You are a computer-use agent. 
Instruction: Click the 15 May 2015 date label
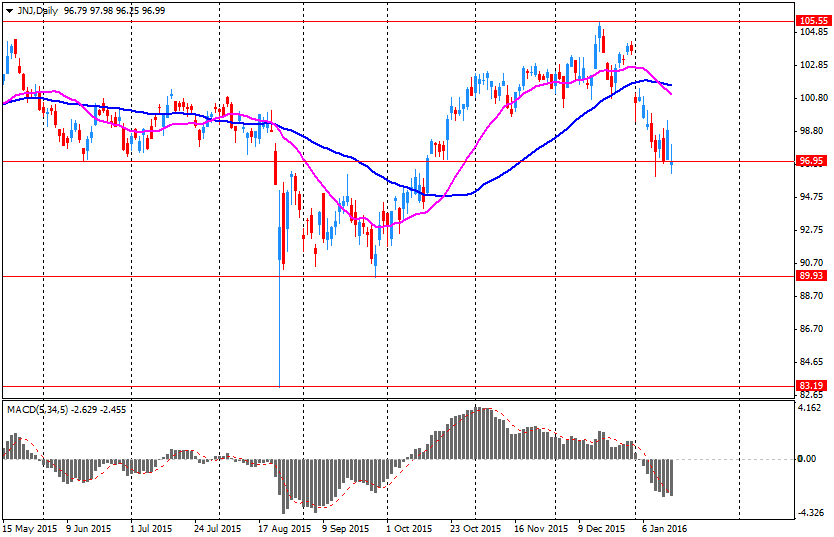[30, 528]
